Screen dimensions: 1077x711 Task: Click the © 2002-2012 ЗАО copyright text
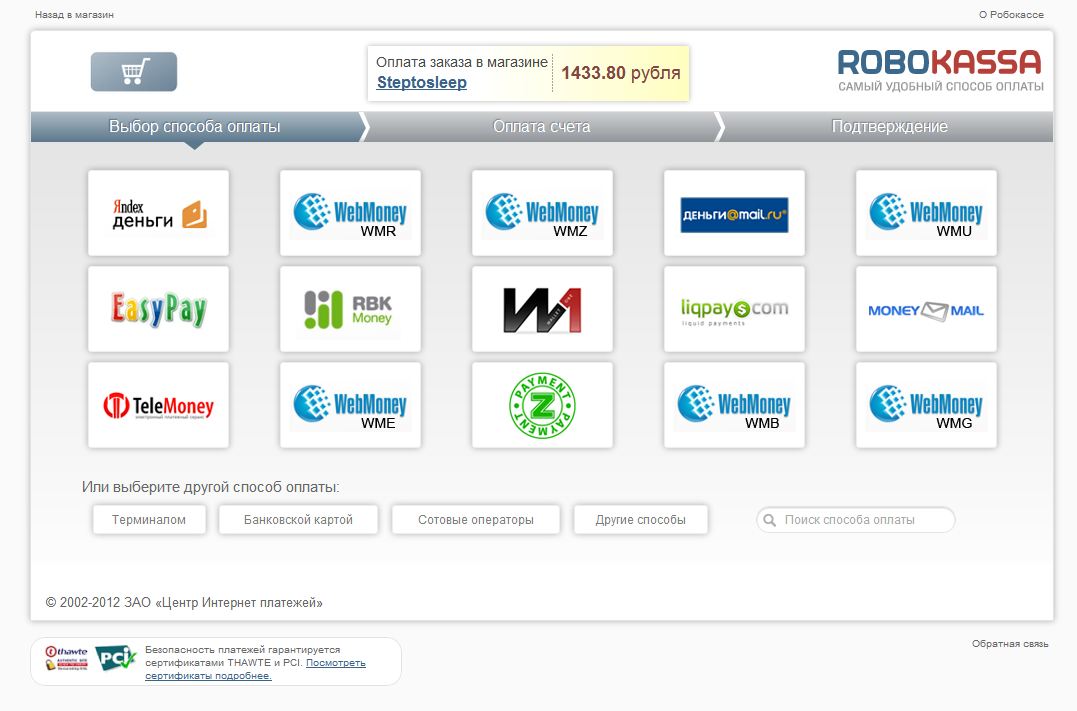coord(184,602)
